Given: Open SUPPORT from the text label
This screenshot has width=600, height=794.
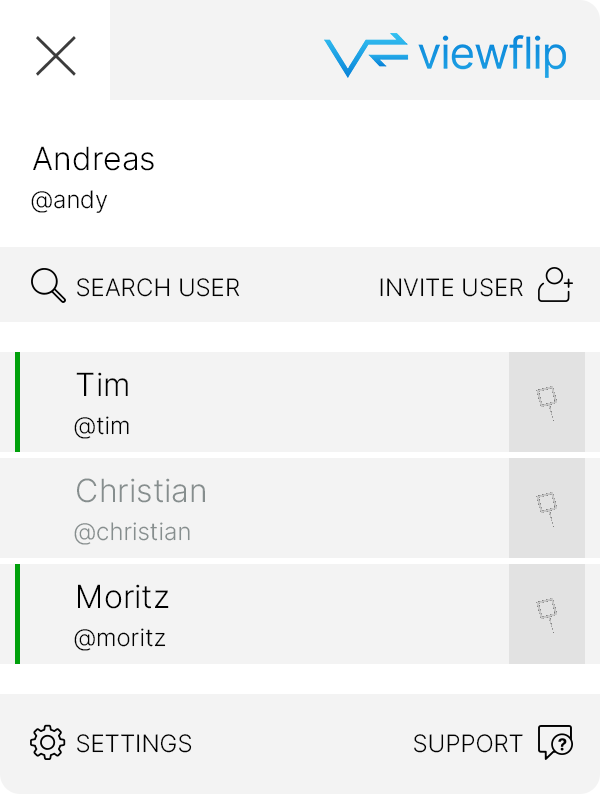Looking at the screenshot, I should pos(467,744).
